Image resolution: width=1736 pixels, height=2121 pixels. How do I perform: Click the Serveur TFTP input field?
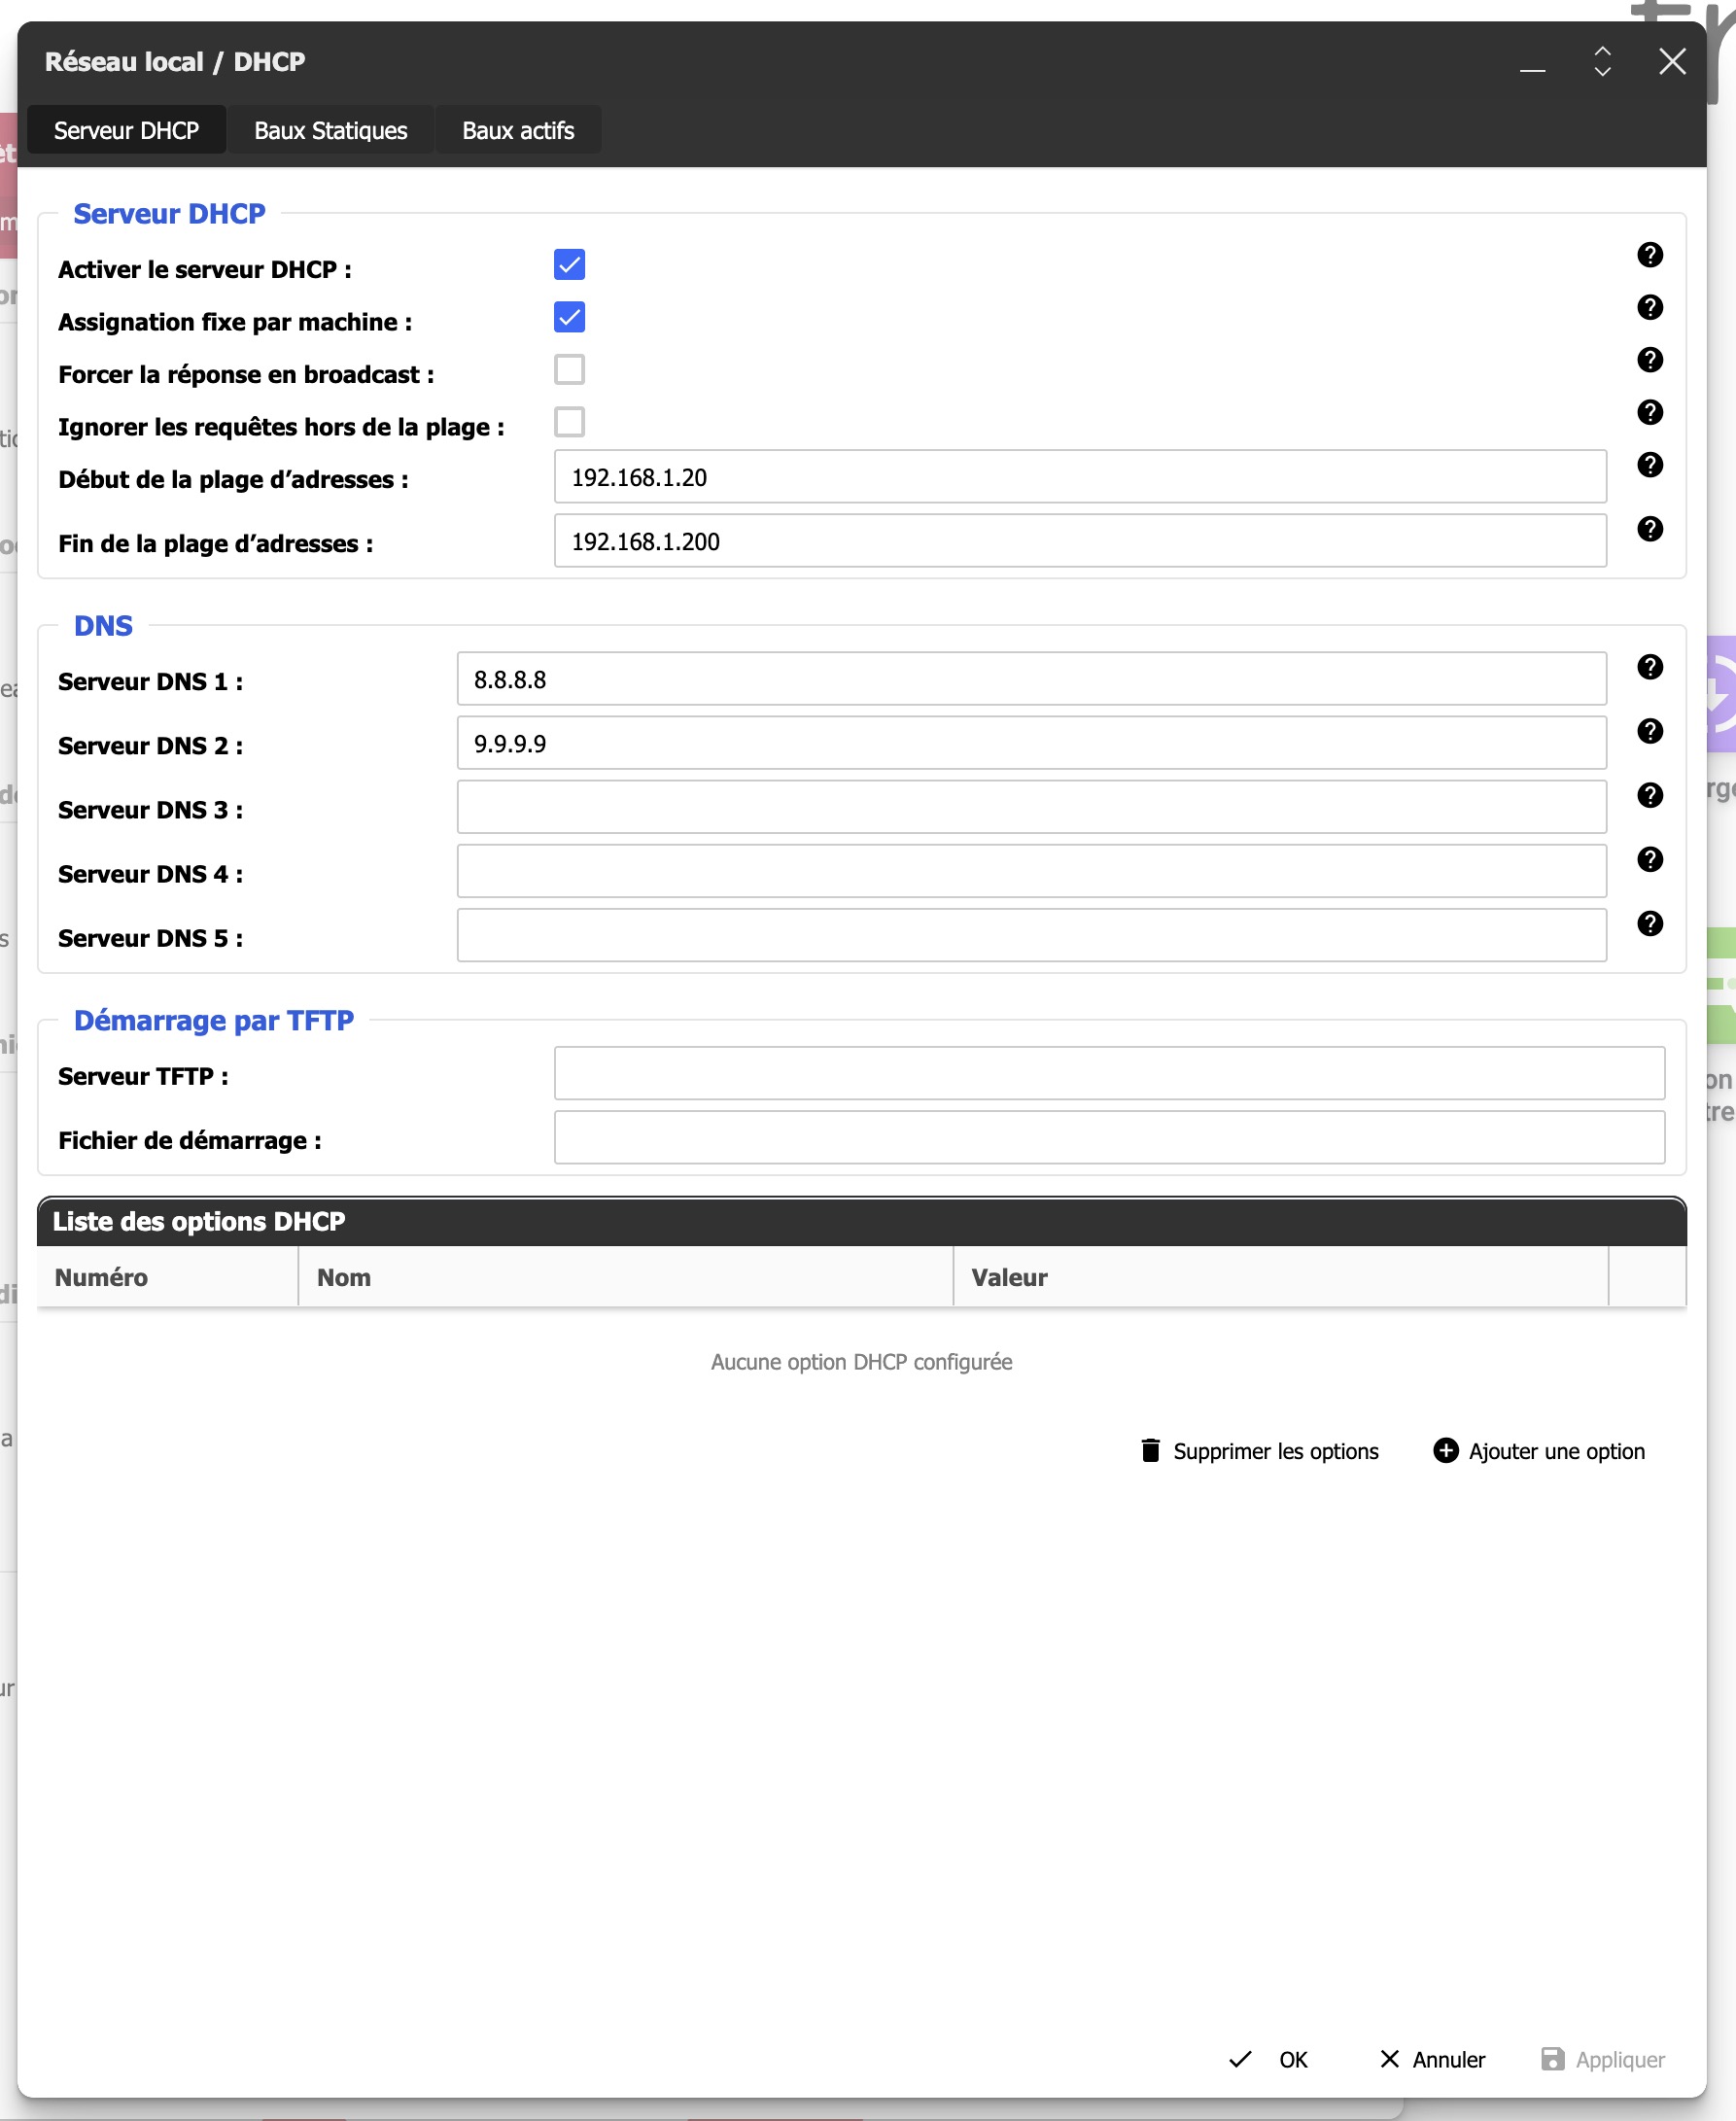click(x=1109, y=1073)
